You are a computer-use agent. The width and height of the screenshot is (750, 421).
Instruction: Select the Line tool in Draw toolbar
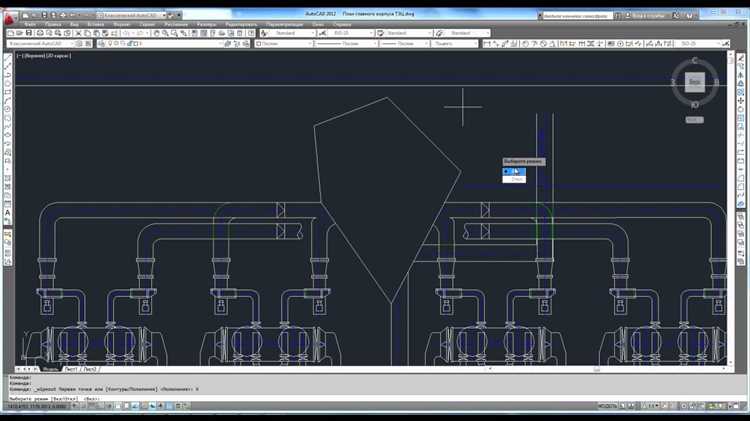(x=8, y=58)
